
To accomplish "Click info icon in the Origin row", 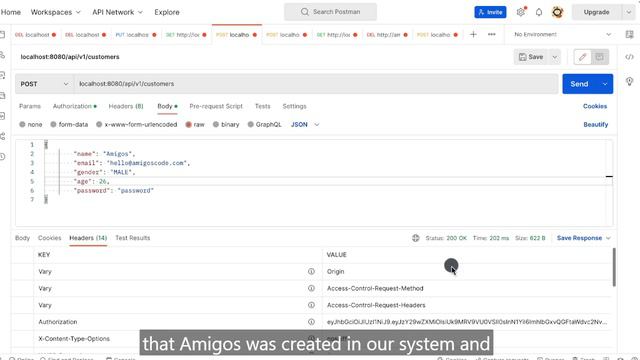I will pos(311,271).
